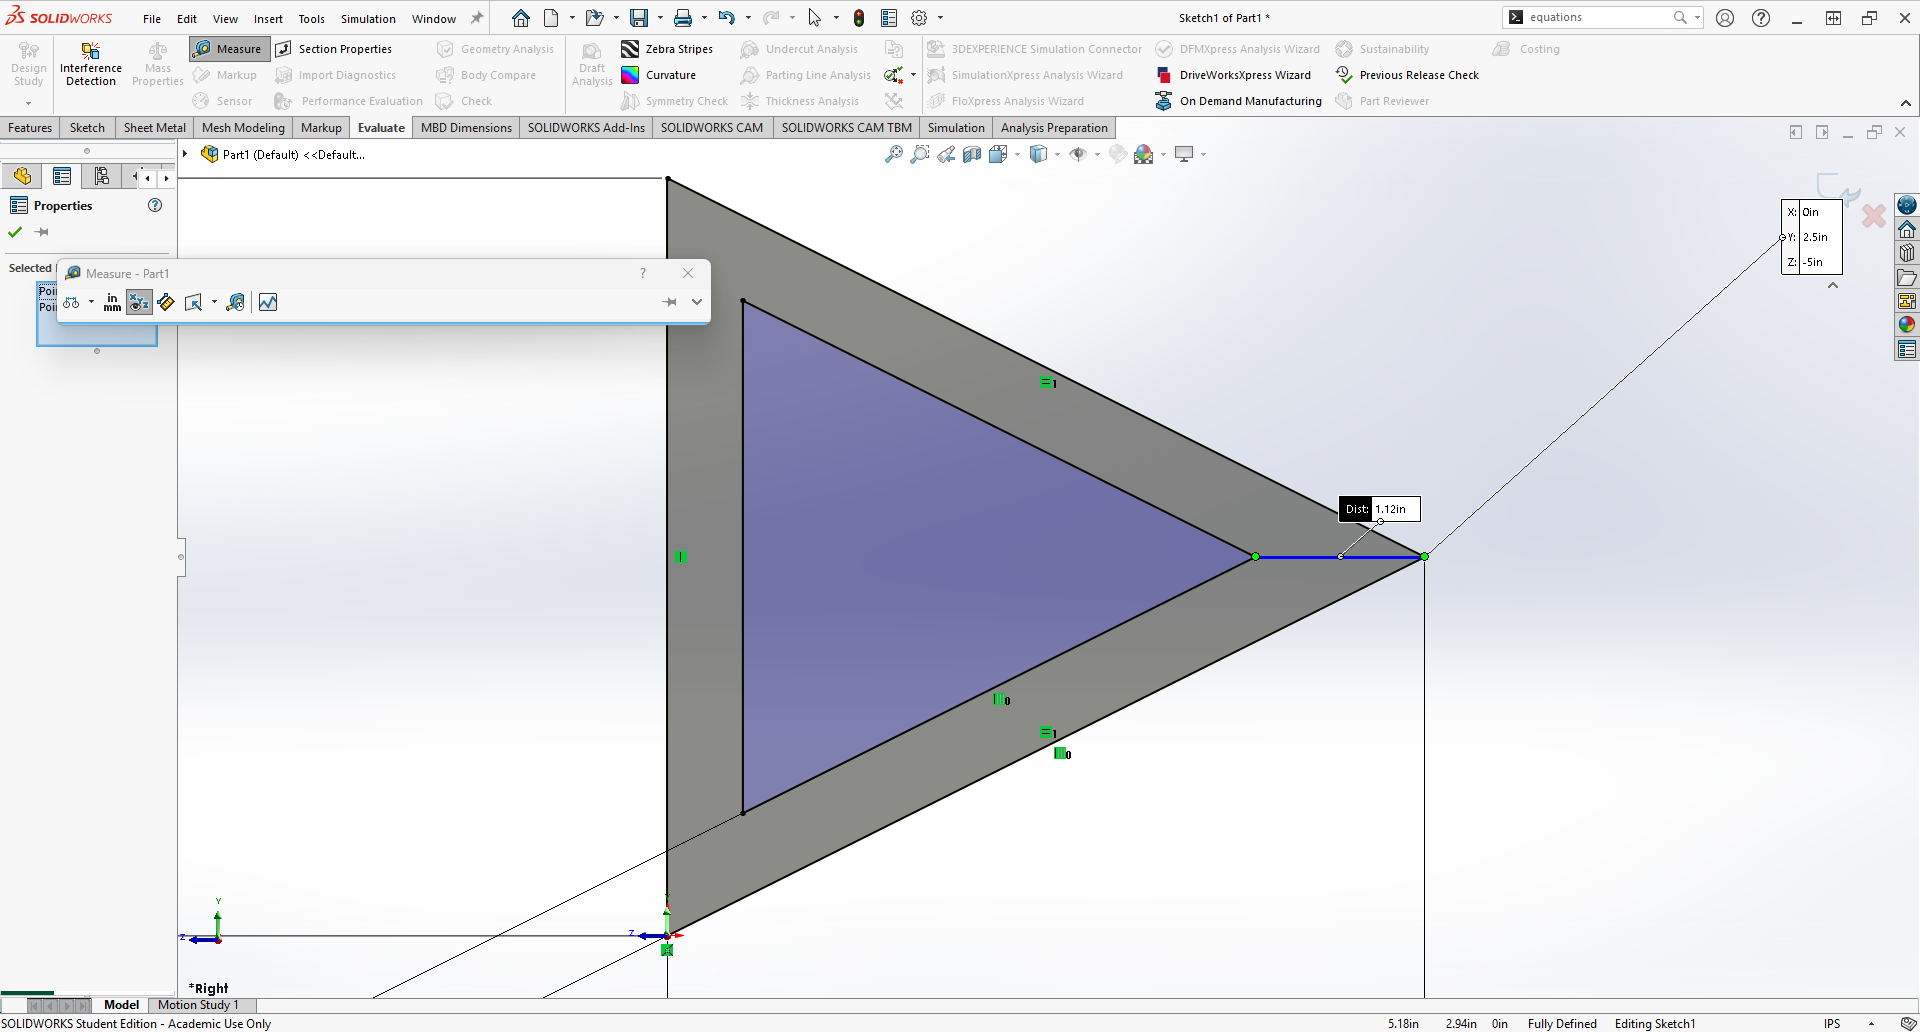Click Previous View icon
1920x1032 pixels.
tap(946, 154)
